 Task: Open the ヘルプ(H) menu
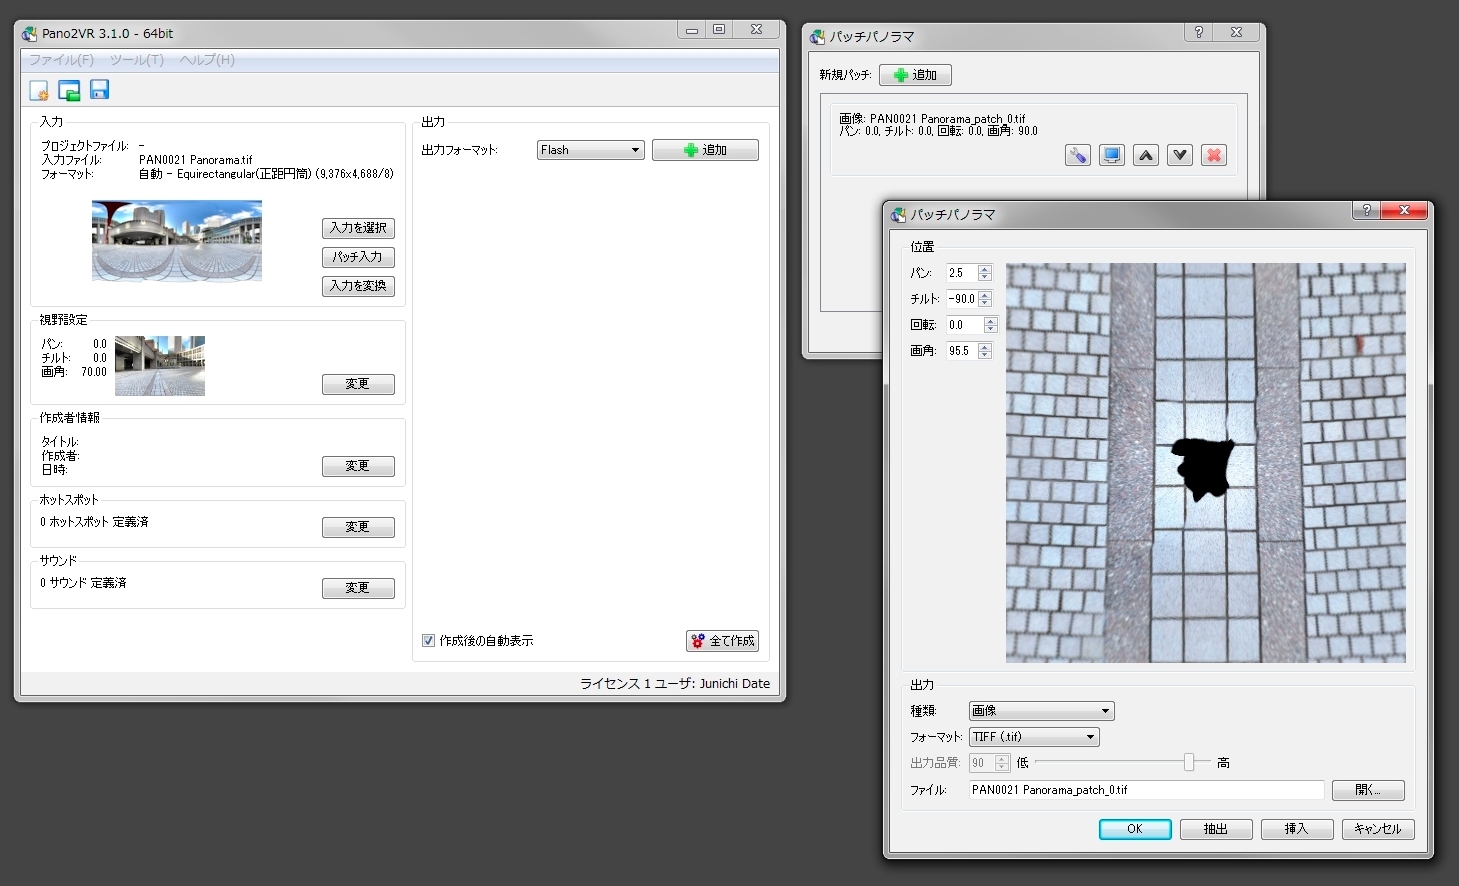(207, 60)
